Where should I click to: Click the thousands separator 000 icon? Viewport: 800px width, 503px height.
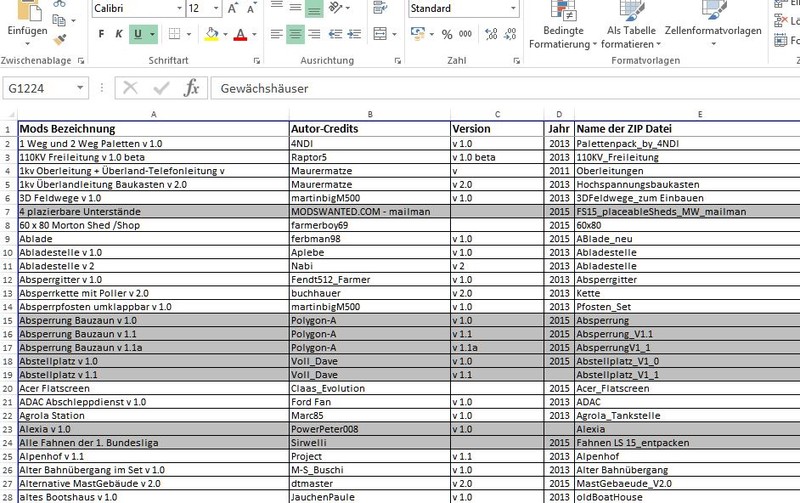click(x=465, y=35)
